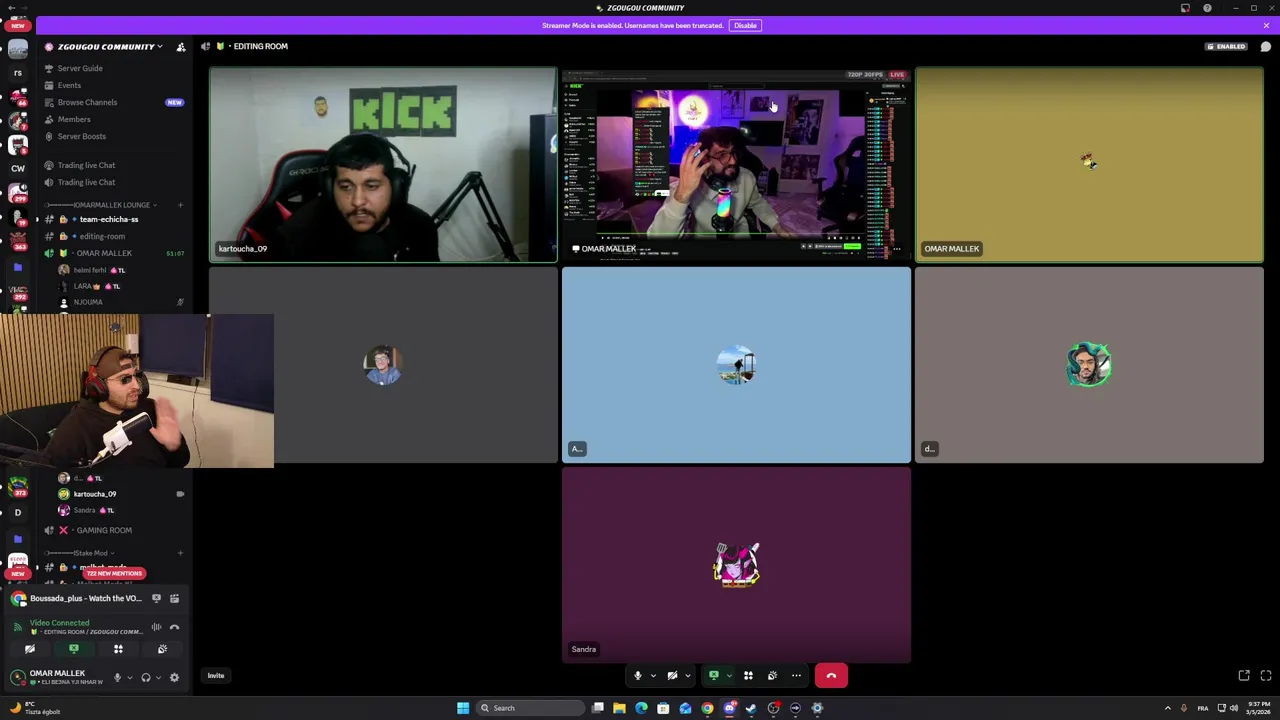Add a channel to OMARMALLEK LOUNGE category
Viewport: 1280px width, 720px height.
point(180,205)
